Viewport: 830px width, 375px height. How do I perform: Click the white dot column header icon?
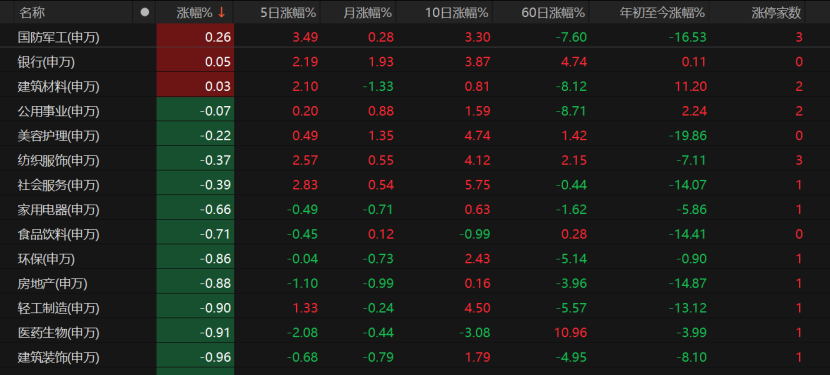click(x=145, y=12)
